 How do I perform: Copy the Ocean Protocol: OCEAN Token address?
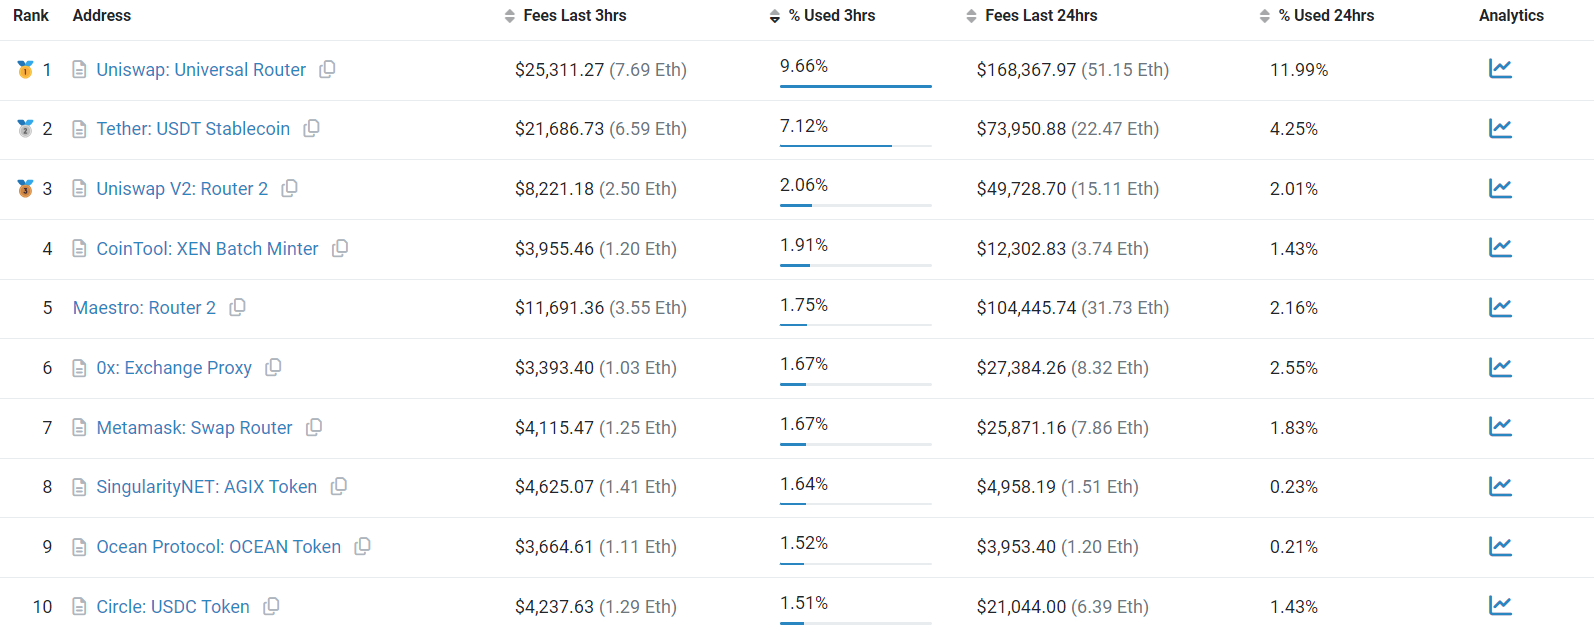tap(362, 546)
